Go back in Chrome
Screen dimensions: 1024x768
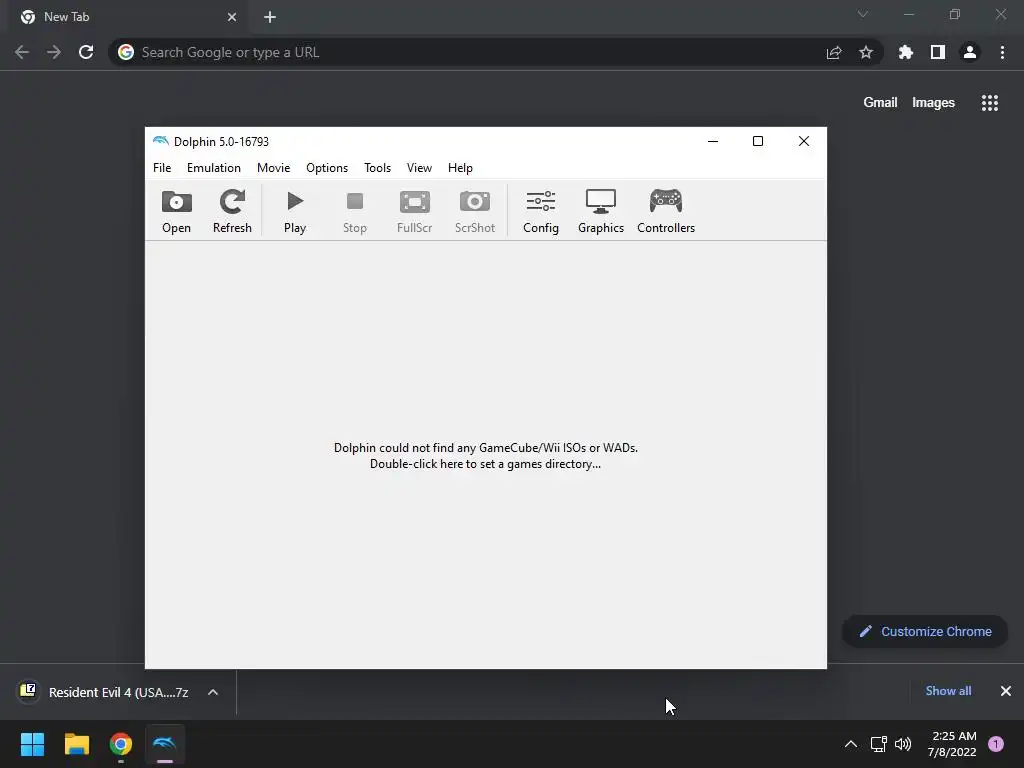(22, 52)
